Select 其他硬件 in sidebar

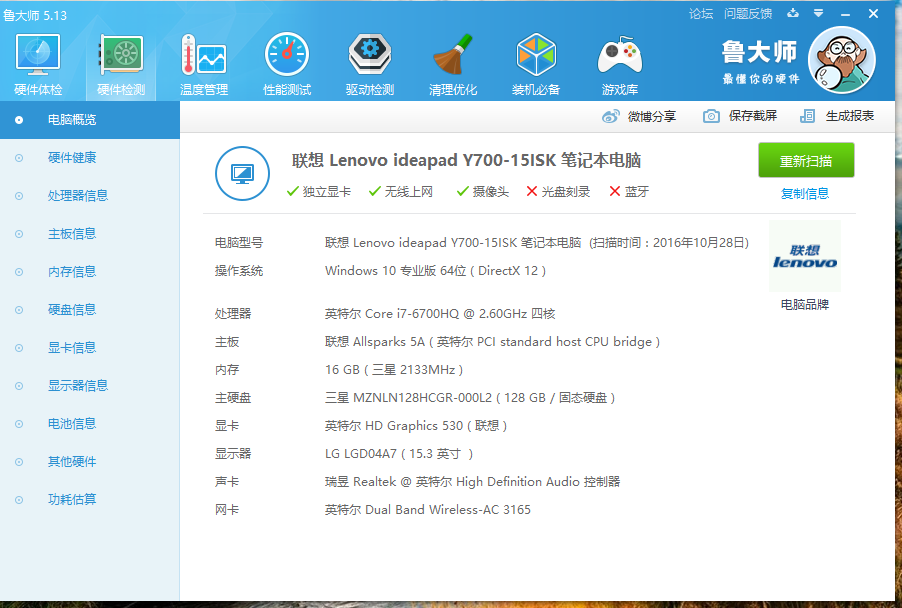point(90,461)
